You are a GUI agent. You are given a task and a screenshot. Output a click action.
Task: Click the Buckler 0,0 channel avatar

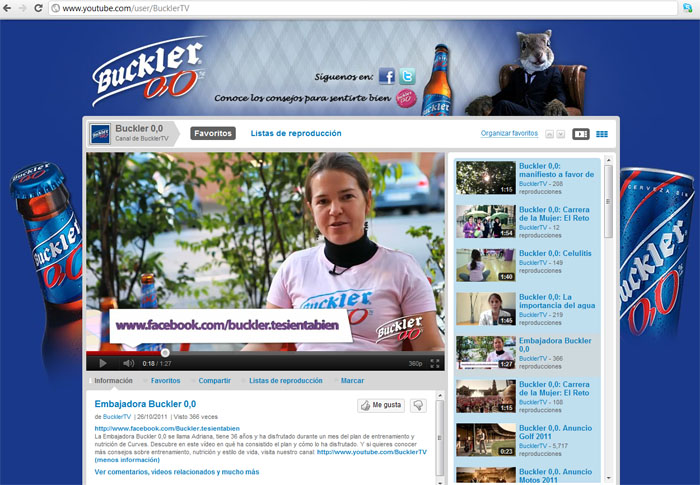pyautogui.click(x=100, y=133)
